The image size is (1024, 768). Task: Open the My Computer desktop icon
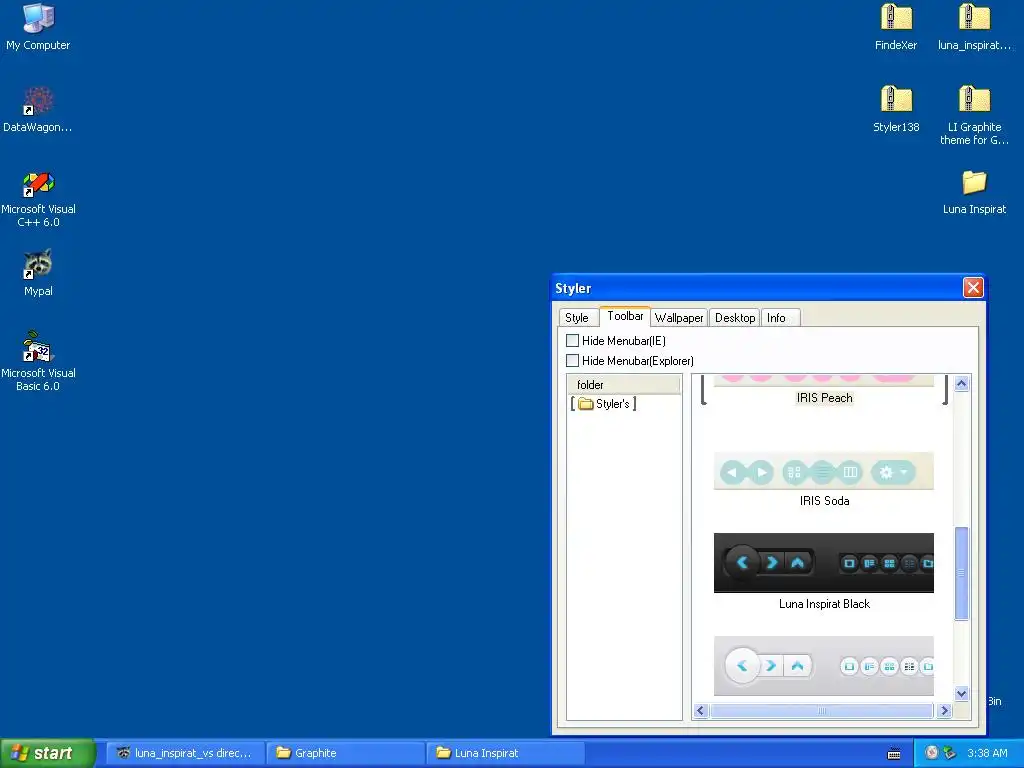[x=38, y=27]
